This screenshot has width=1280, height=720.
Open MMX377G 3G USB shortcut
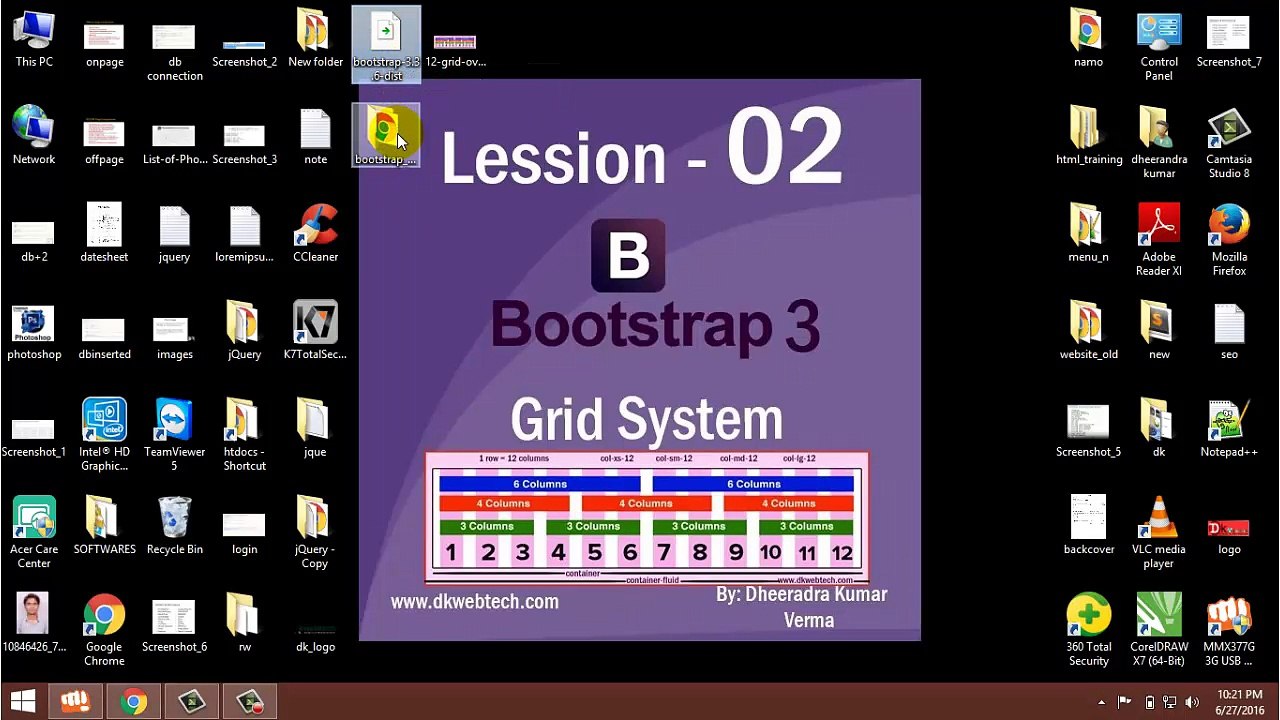[x=1229, y=630]
